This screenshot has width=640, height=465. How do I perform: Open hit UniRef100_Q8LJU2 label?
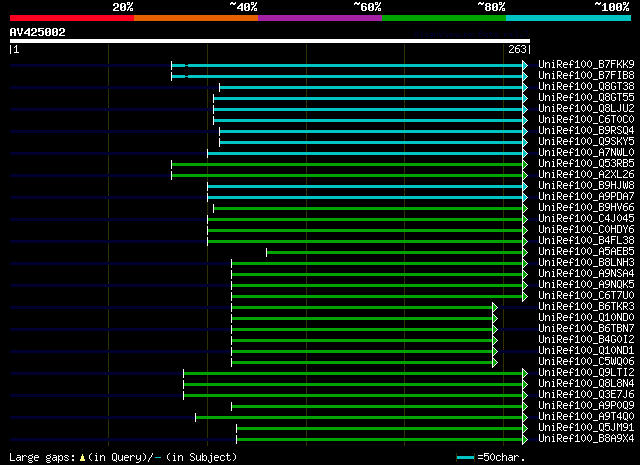pyautogui.click(x=586, y=109)
